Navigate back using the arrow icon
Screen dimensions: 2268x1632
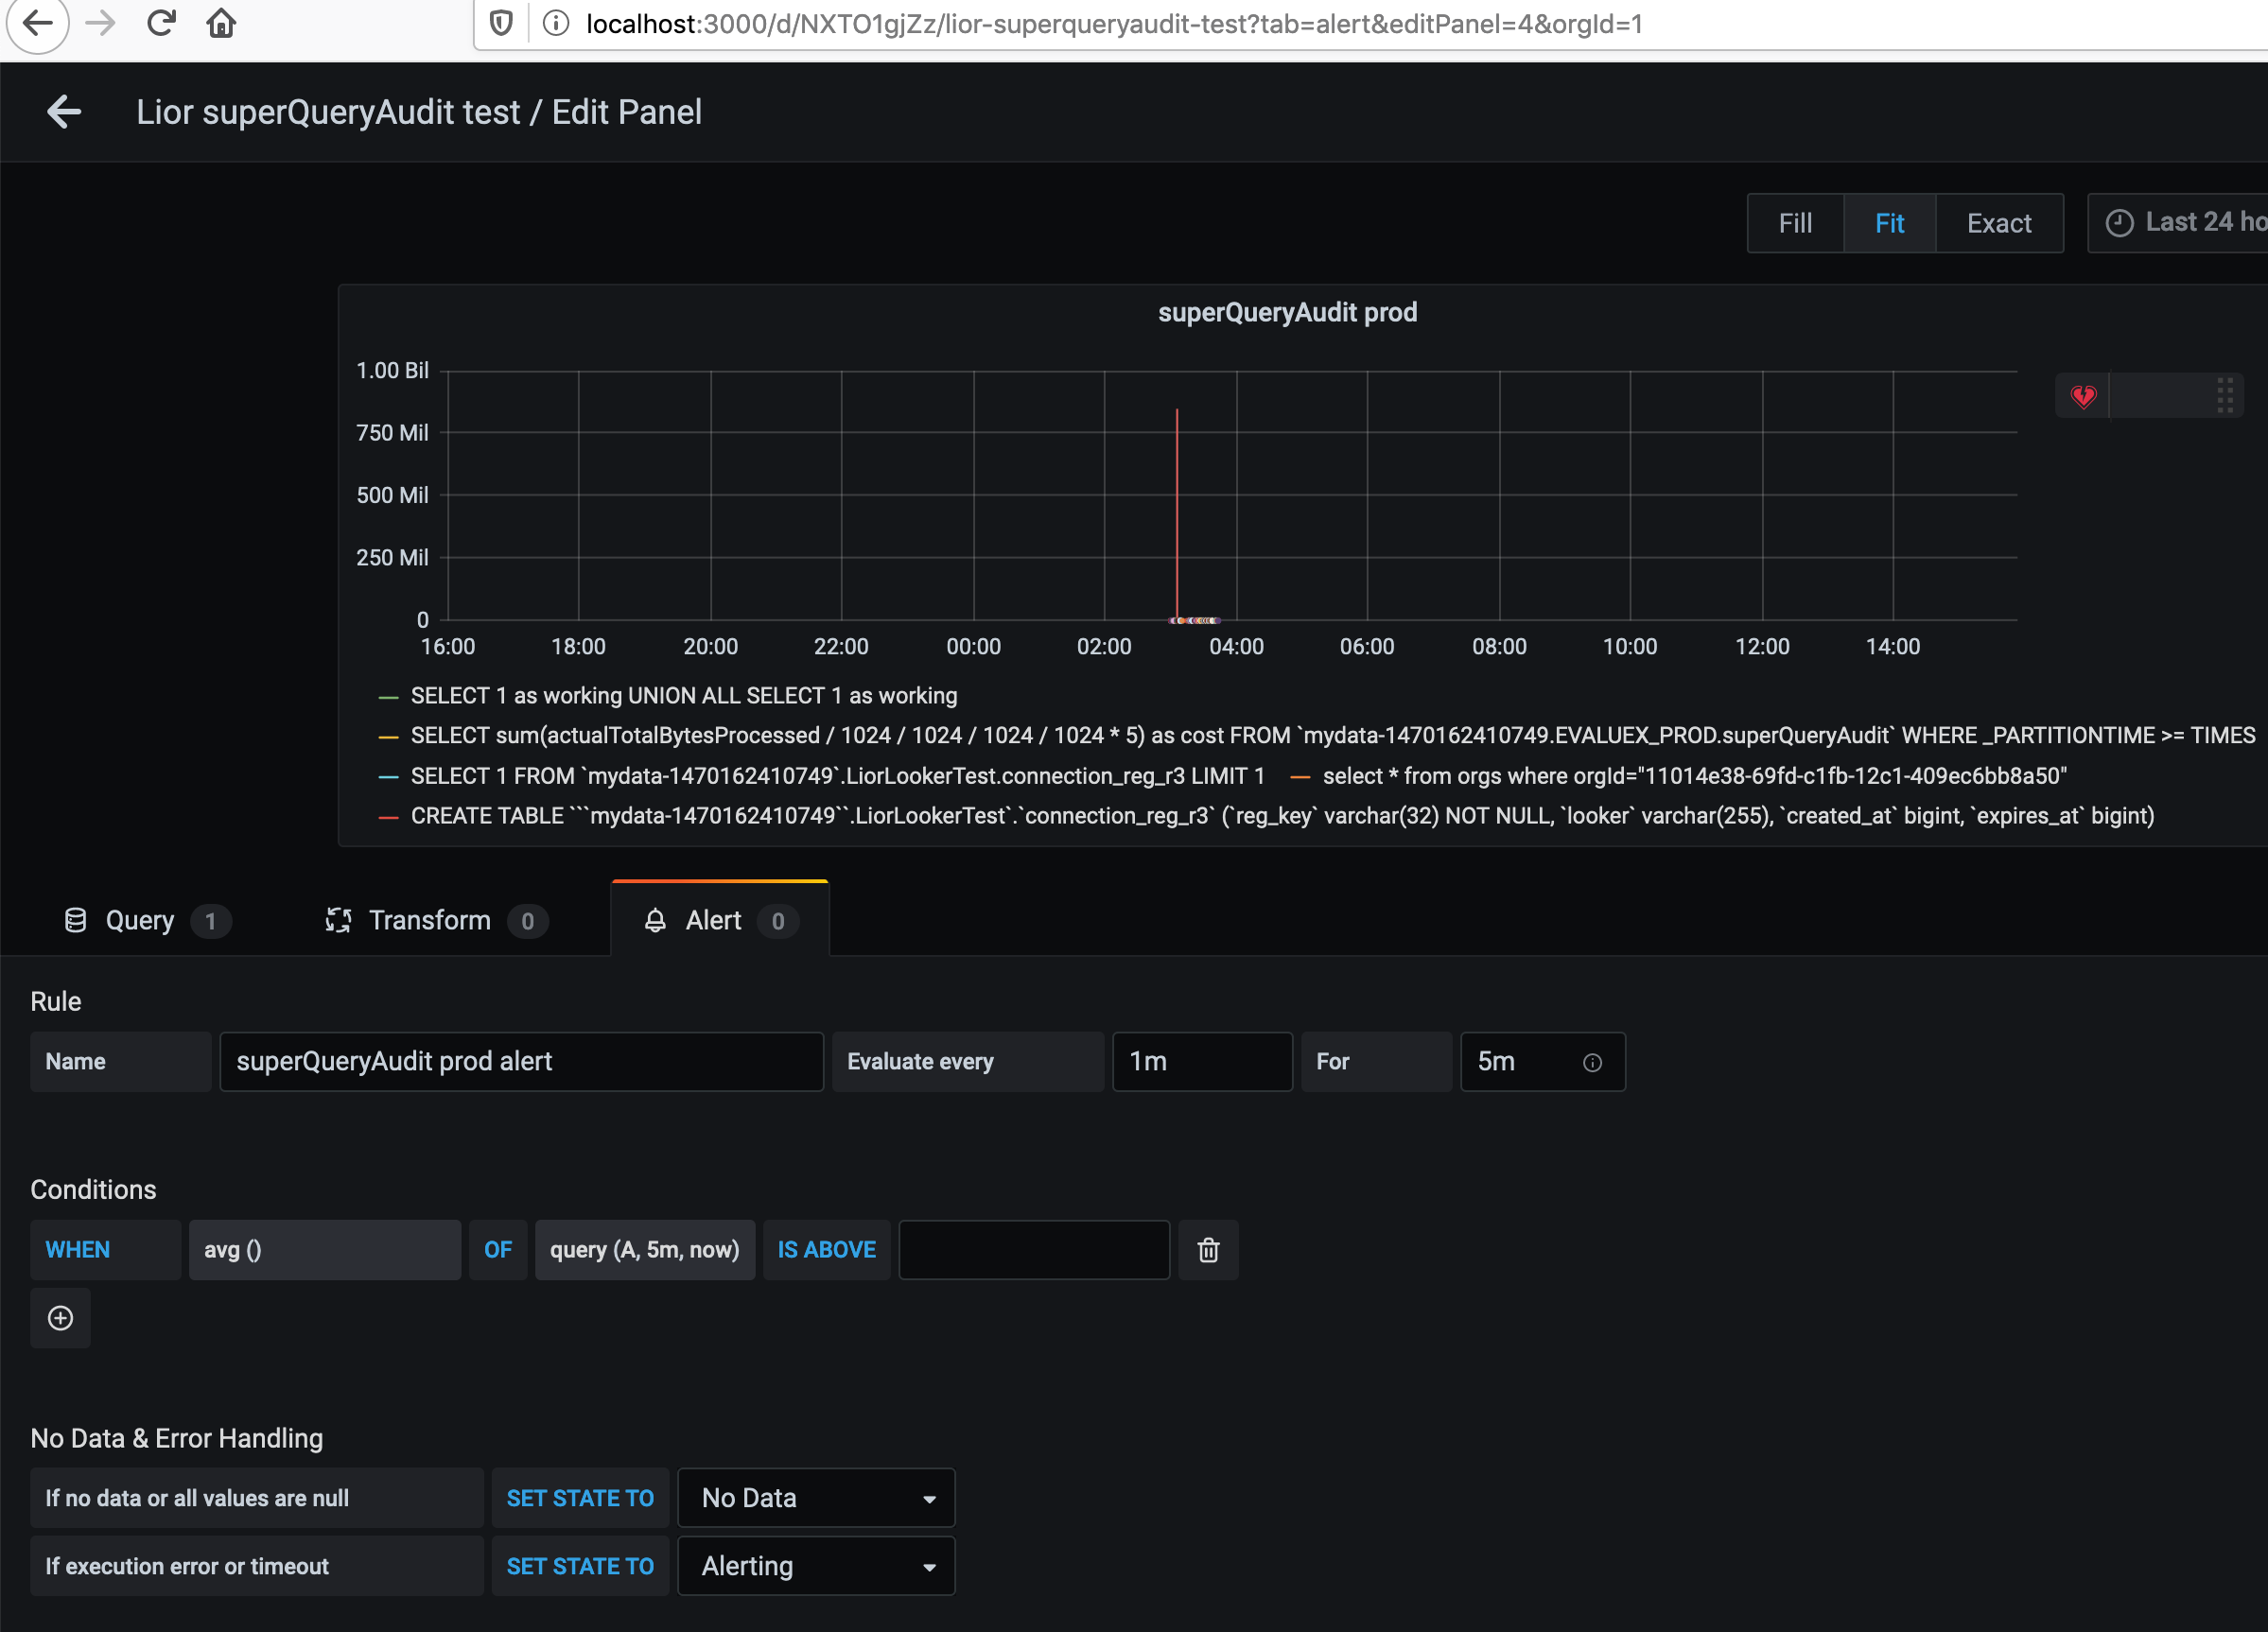click(64, 111)
